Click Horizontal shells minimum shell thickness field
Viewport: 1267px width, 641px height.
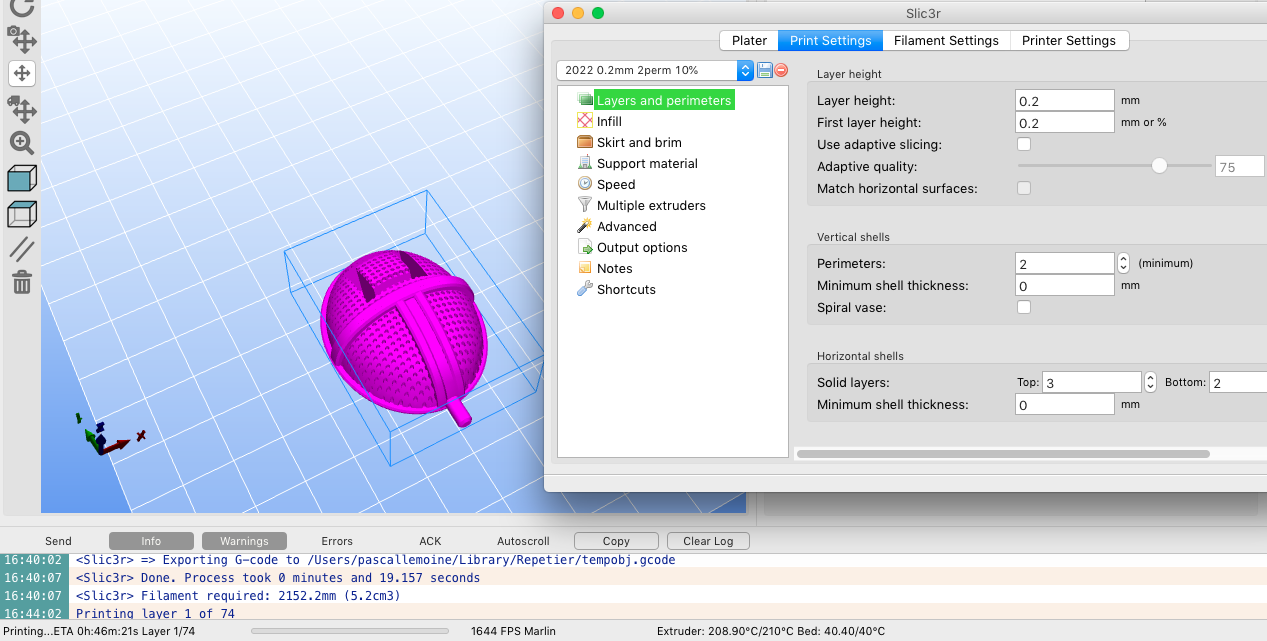pyautogui.click(x=1065, y=405)
